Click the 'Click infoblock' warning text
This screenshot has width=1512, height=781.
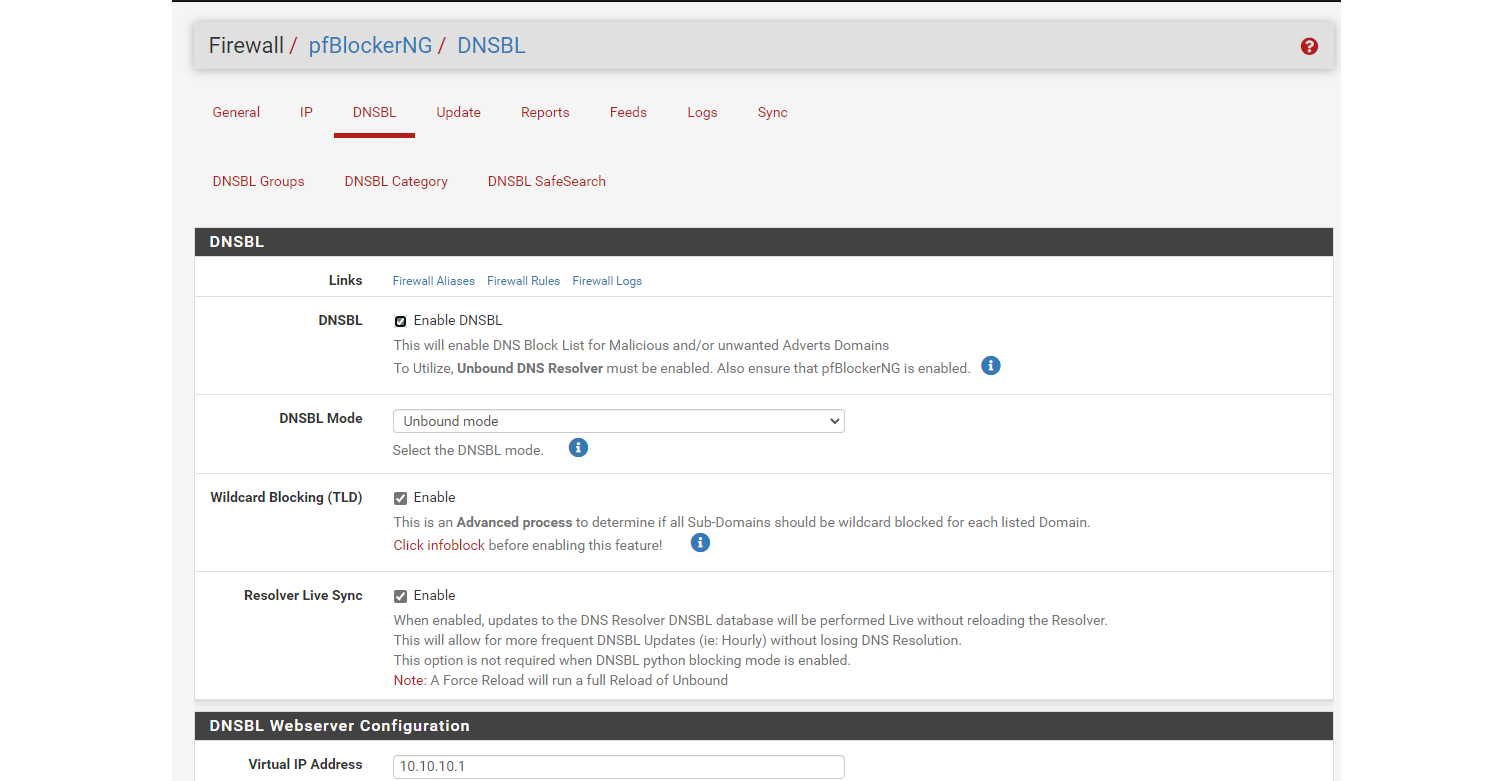point(439,545)
